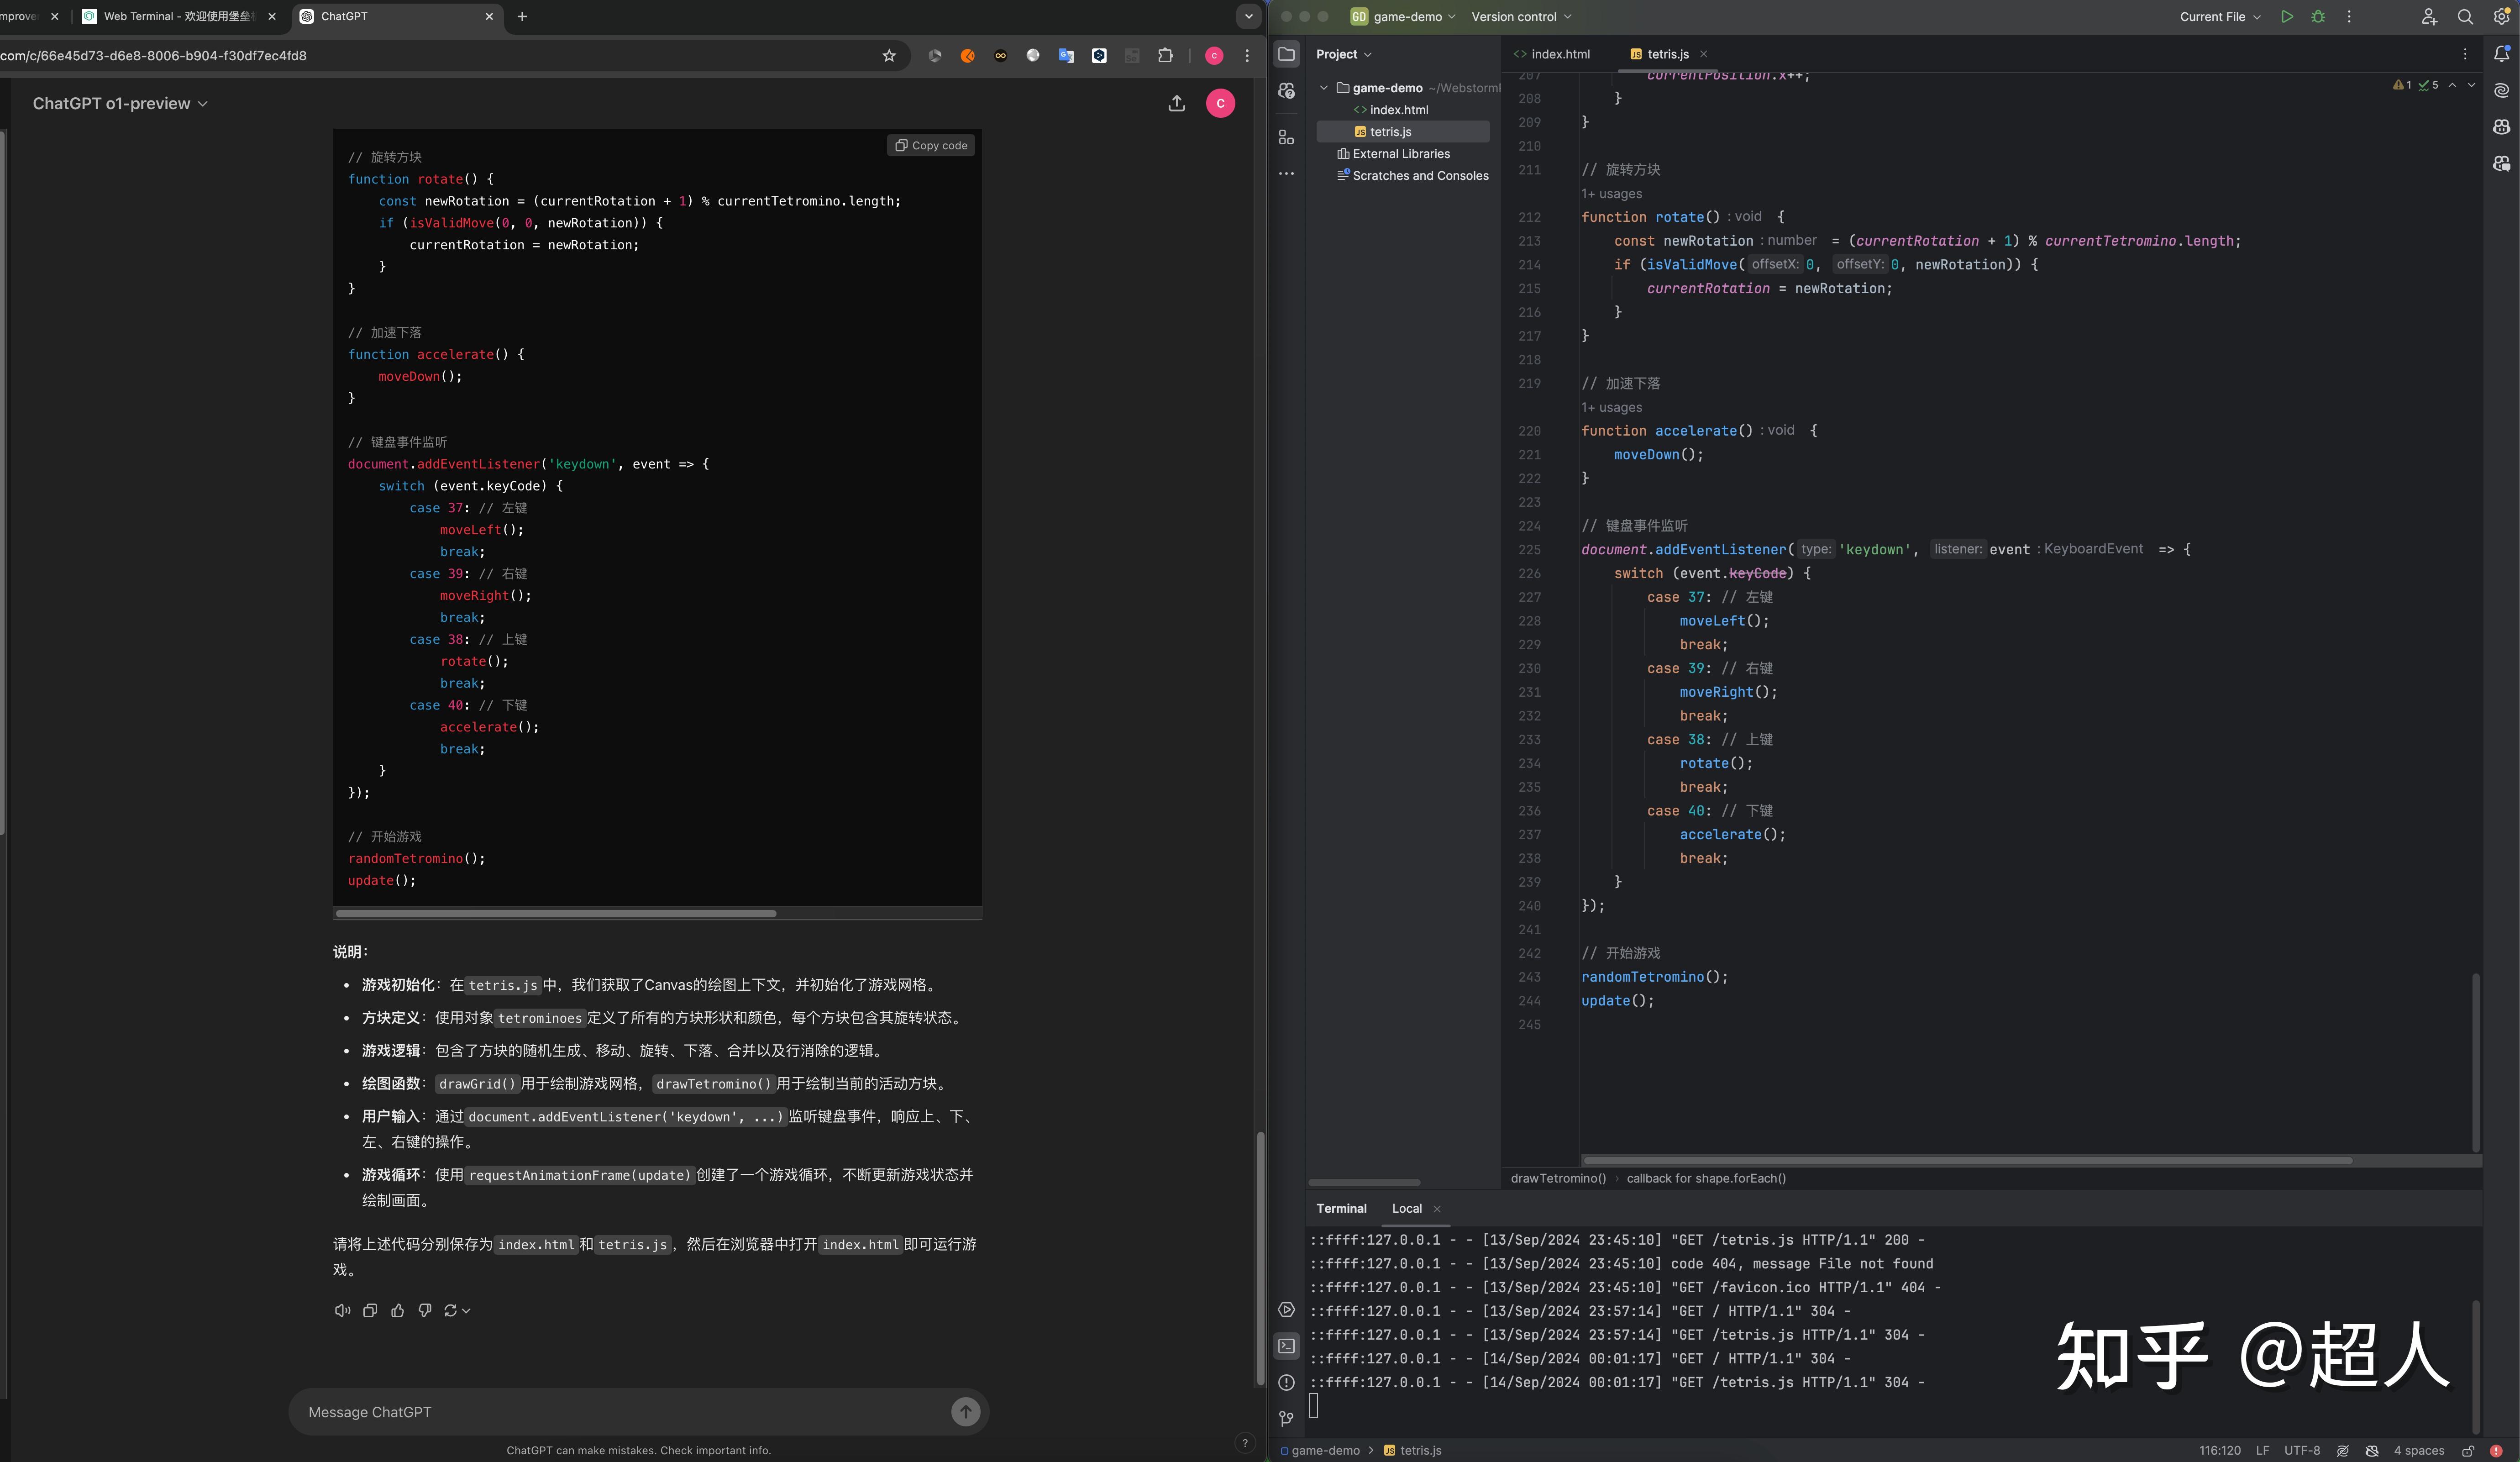Show more tool windows with ellipsis
2520x1462 pixels.
point(1286,174)
